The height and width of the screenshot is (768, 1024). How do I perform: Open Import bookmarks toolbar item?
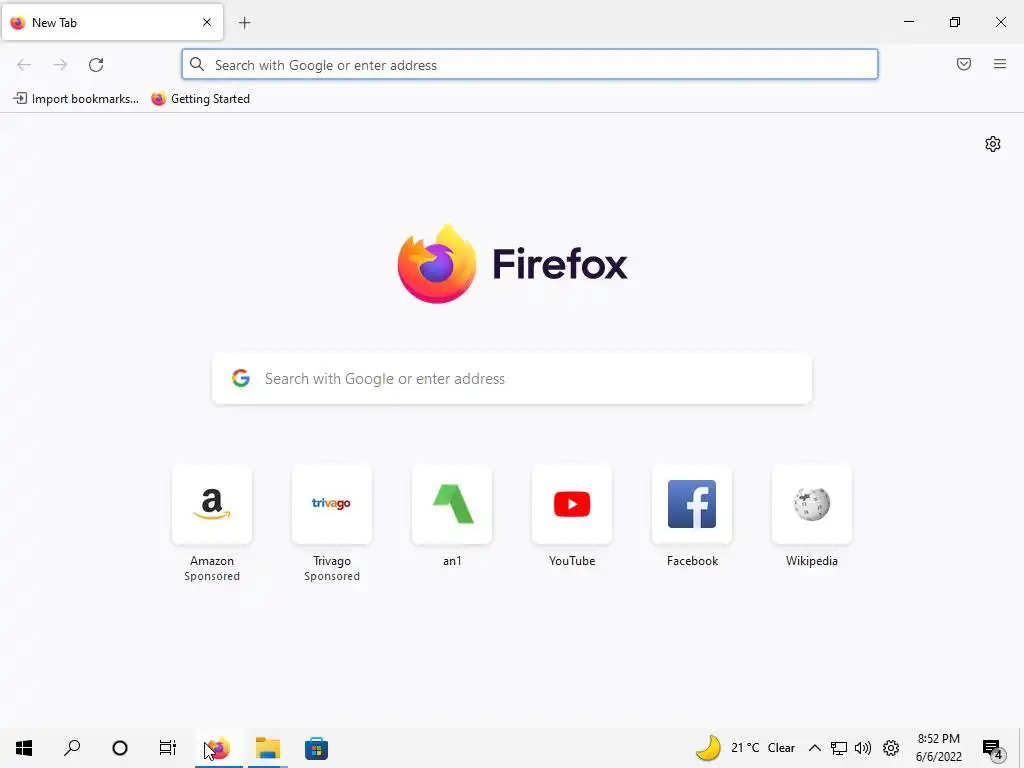tap(76, 99)
